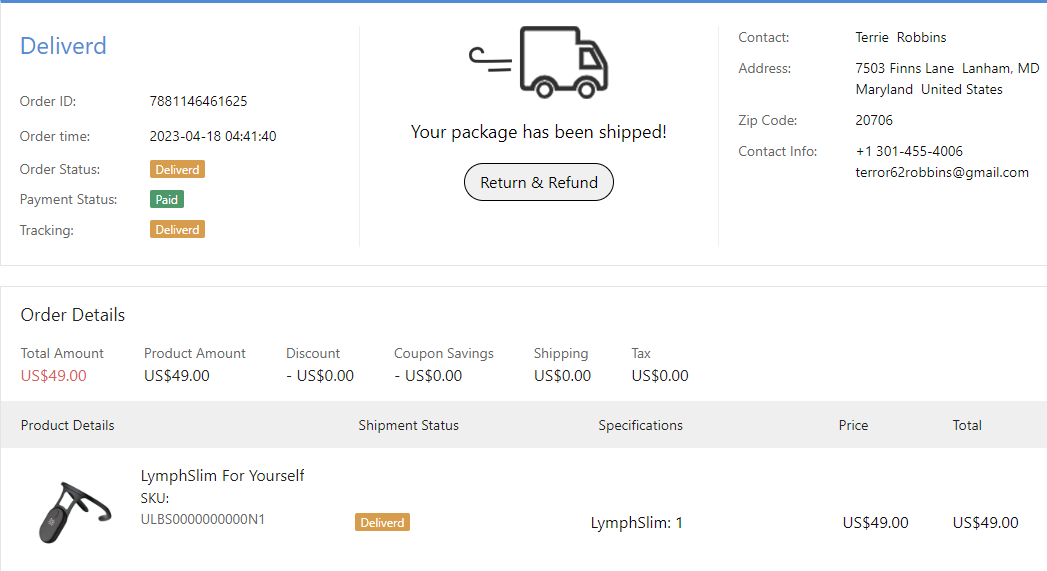Click the Return & Refund button
Image resolution: width=1047 pixels, height=571 pixels.
click(539, 182)
